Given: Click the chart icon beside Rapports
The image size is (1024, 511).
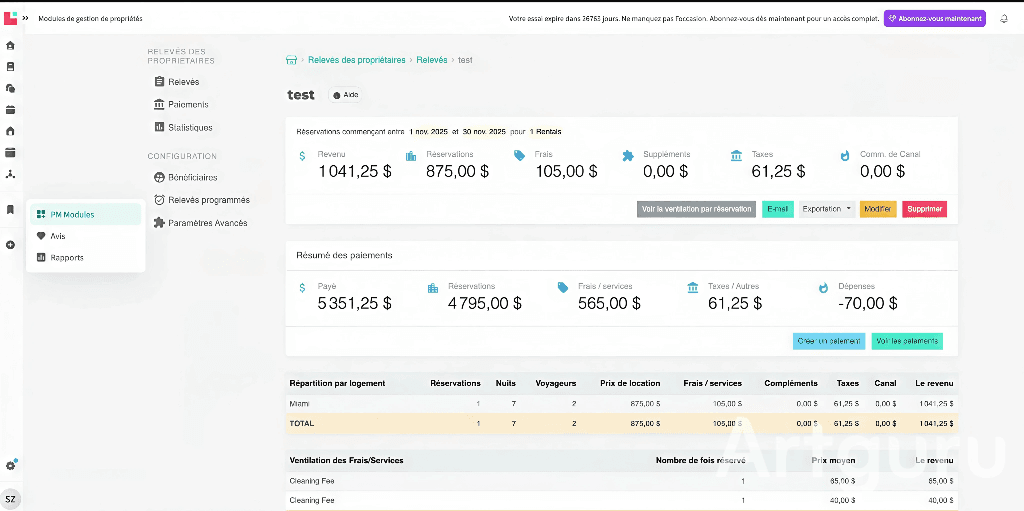Looking at the screenshot, I should point(41,257).
